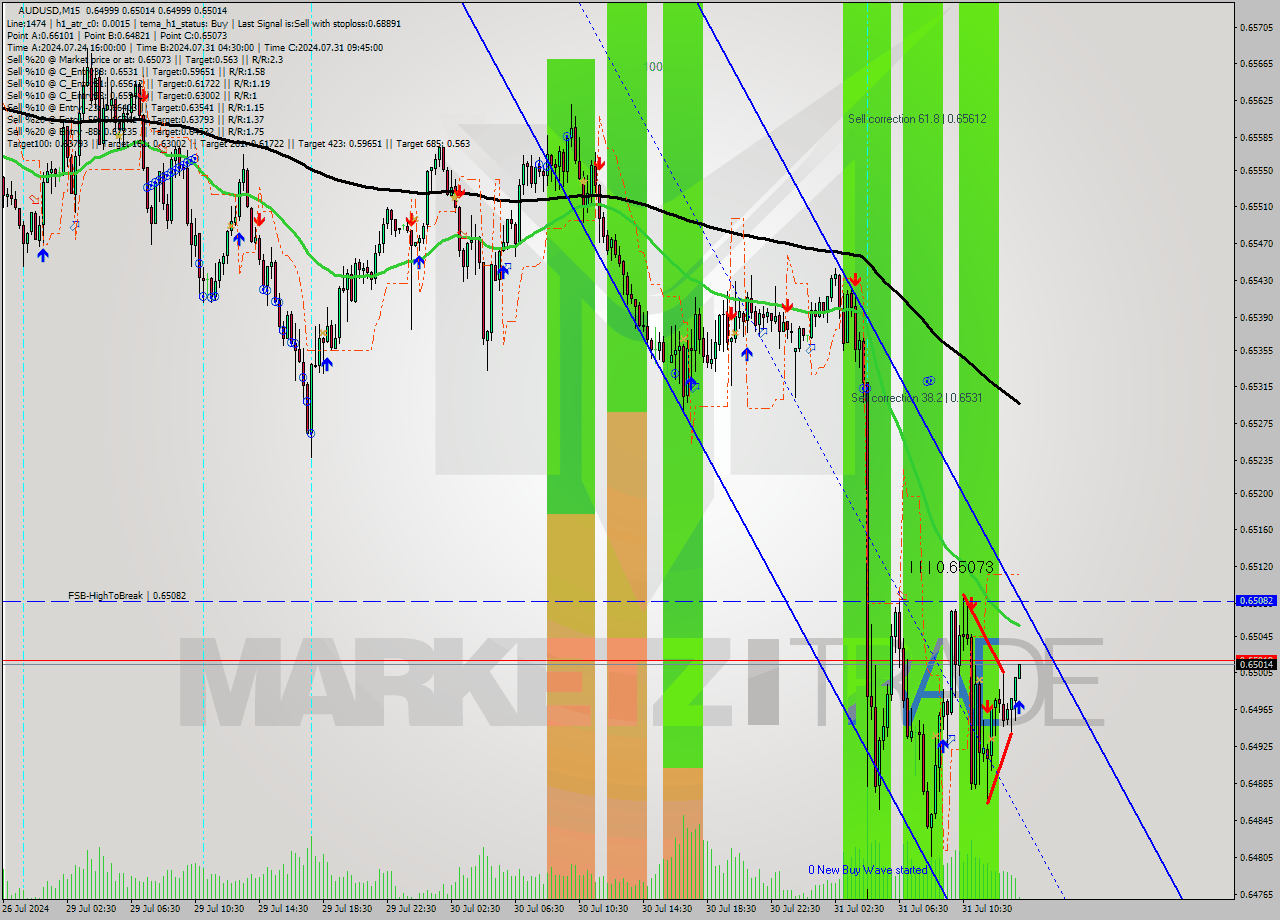Click the '30 Jul 18:30' time axis label

[730, 909]
